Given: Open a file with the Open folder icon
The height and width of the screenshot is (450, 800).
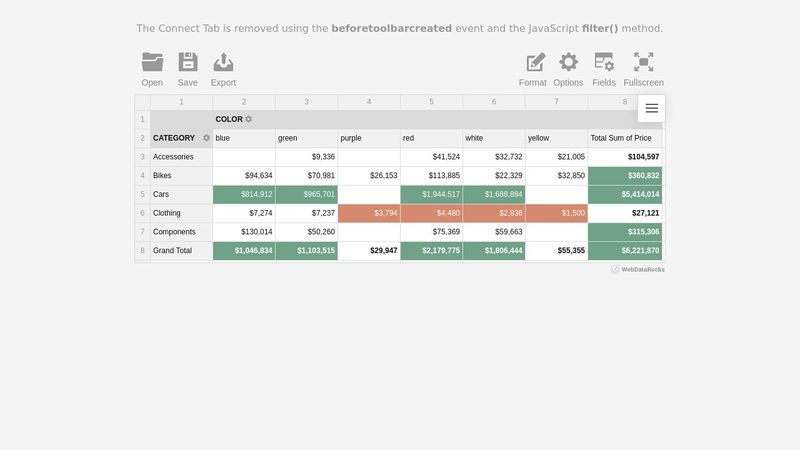Looking at the screenshot, I should click(152, 62).
